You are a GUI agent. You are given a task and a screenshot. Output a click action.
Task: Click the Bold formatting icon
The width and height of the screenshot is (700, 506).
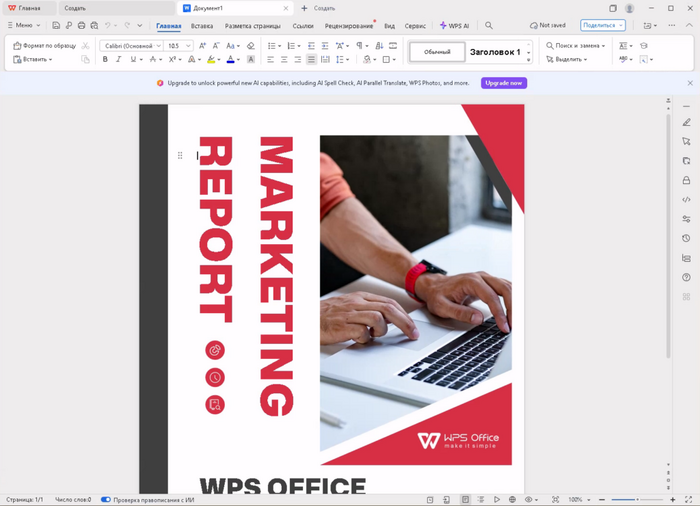tap(105, 60)
